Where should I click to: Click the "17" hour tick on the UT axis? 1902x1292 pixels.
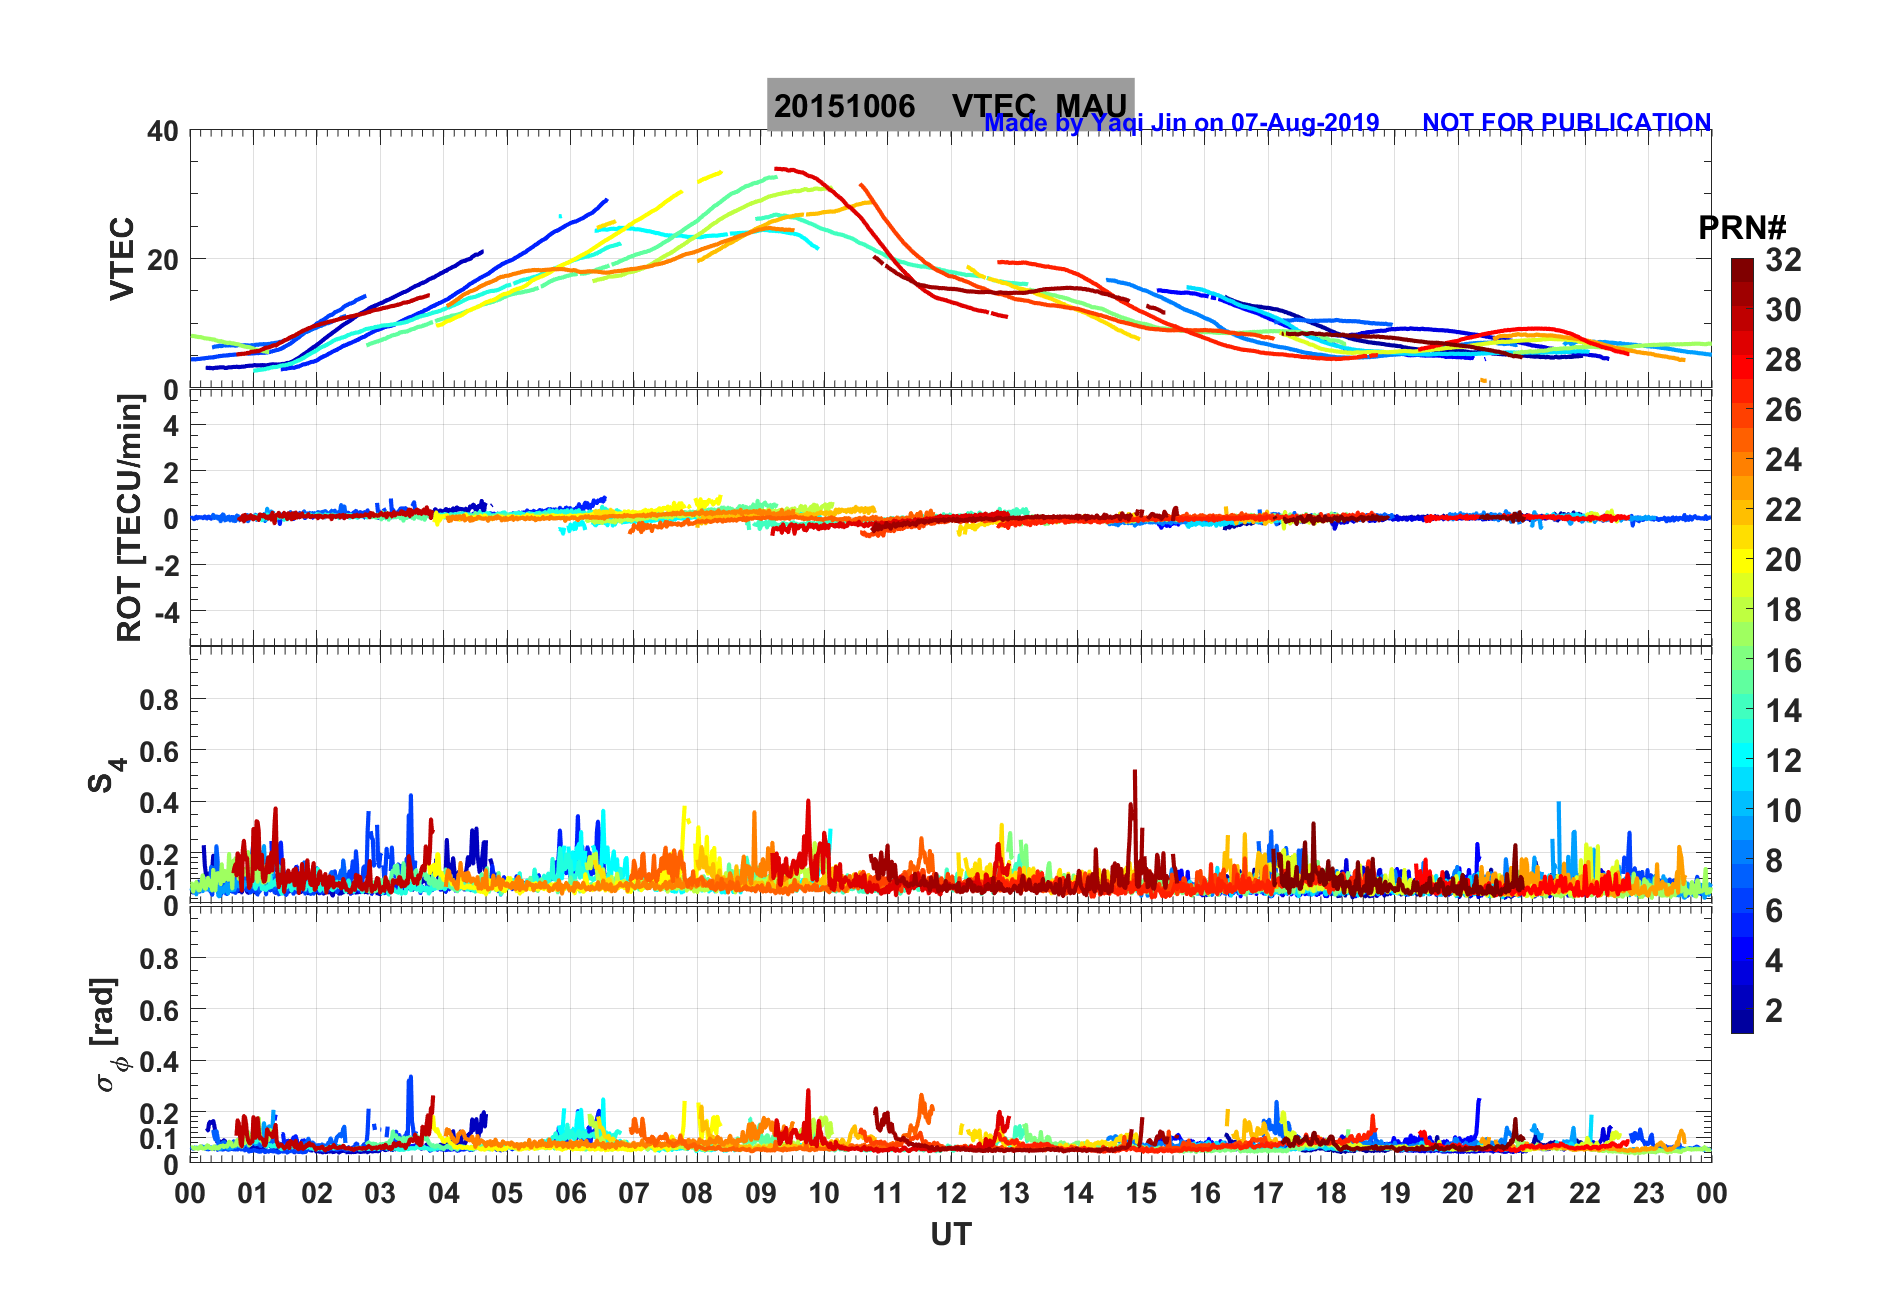(1268, 1193)
